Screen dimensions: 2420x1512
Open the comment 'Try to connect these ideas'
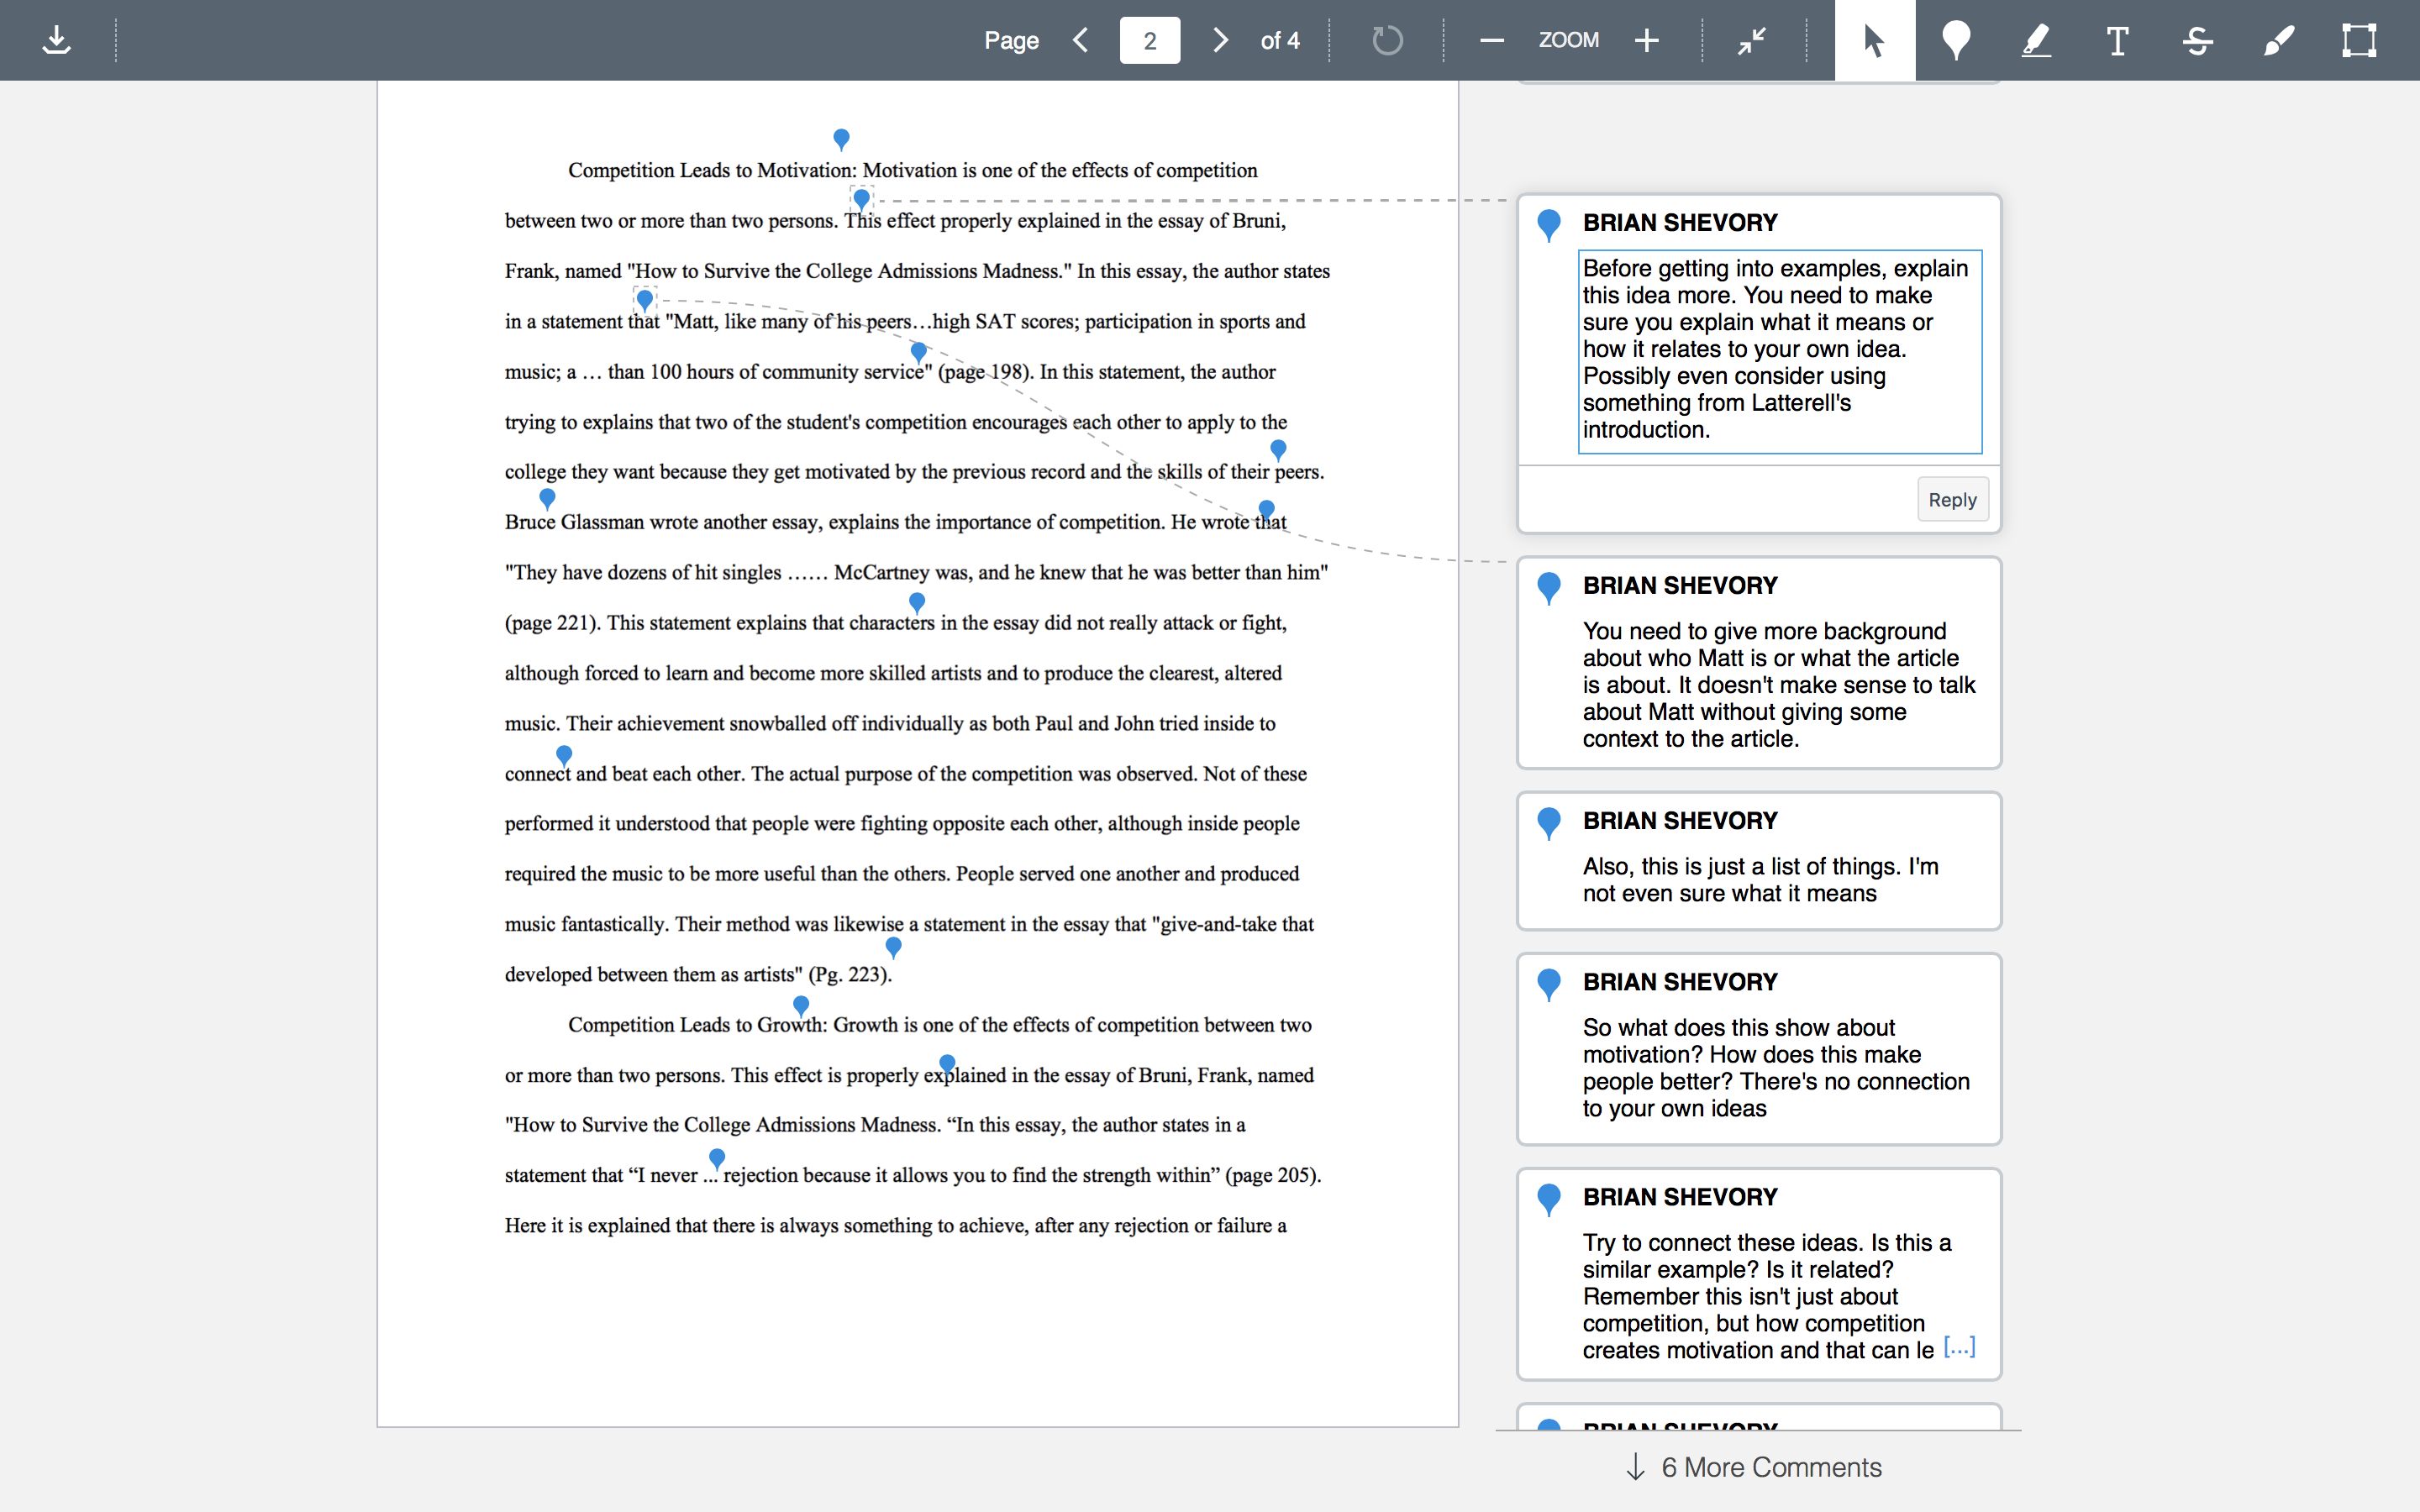1759,1274
